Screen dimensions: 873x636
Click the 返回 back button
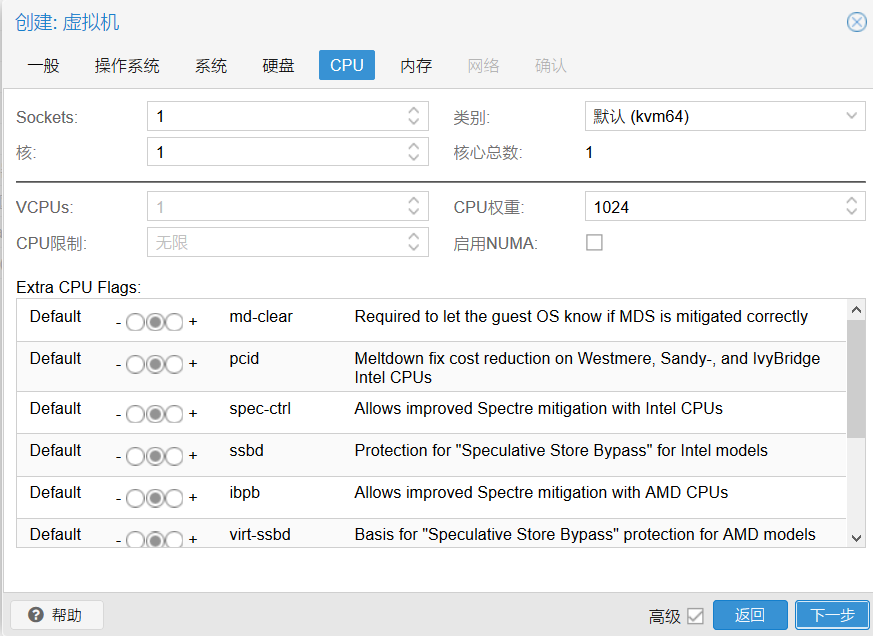(x=749, y=615)
